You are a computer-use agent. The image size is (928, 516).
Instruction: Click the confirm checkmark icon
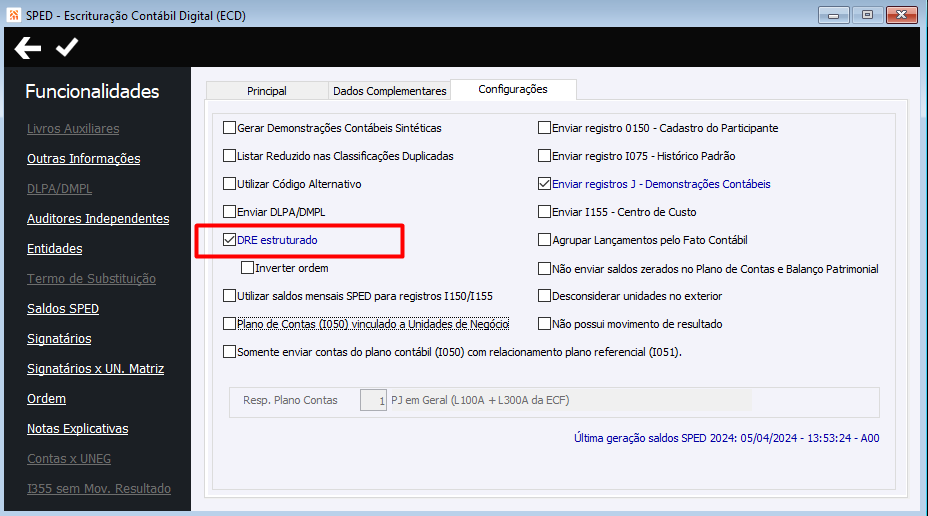67,47
